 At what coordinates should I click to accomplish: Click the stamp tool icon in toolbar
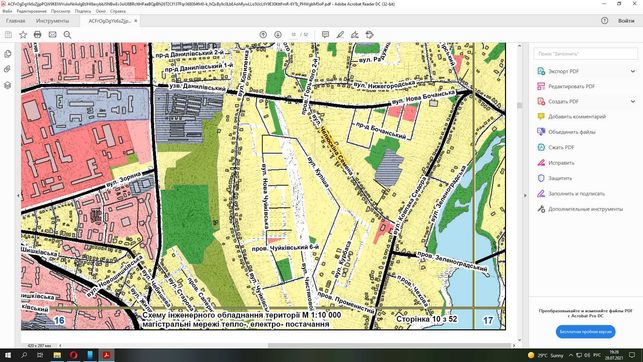(x=369, y=35)
